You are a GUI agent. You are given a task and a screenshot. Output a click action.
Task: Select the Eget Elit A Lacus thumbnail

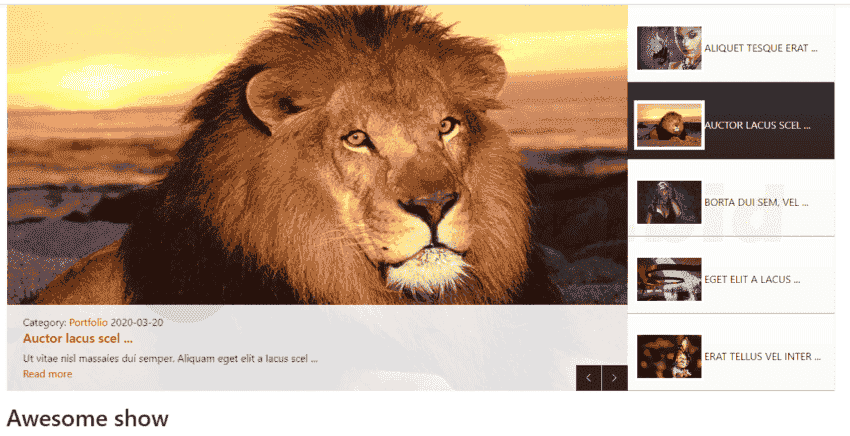click(x=669, y=279)
